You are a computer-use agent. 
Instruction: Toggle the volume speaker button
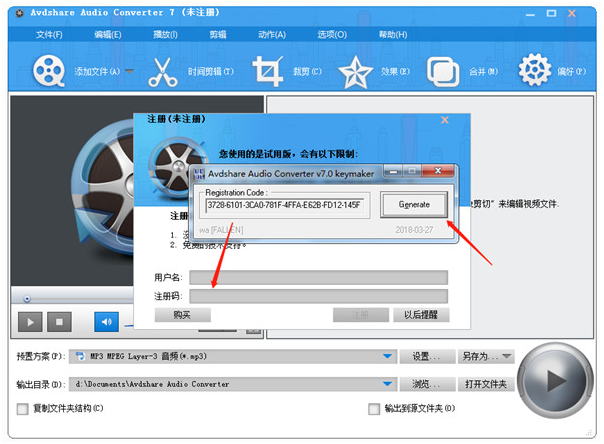click(106, 322)
